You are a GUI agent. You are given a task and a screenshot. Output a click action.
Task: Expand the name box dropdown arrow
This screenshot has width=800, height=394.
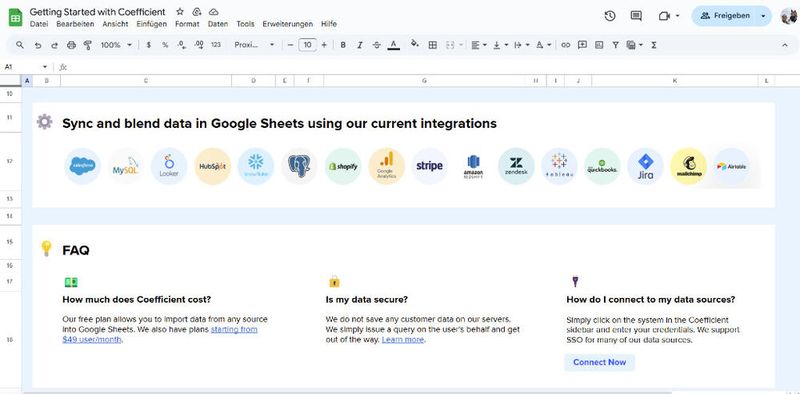[45, 67]
